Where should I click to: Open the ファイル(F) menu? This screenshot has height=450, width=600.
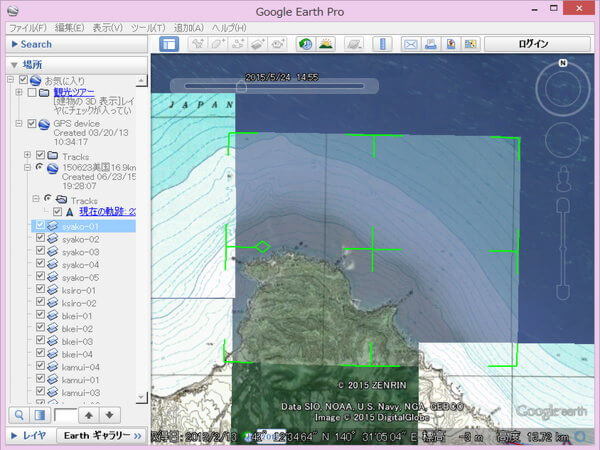tap(28, 28)
